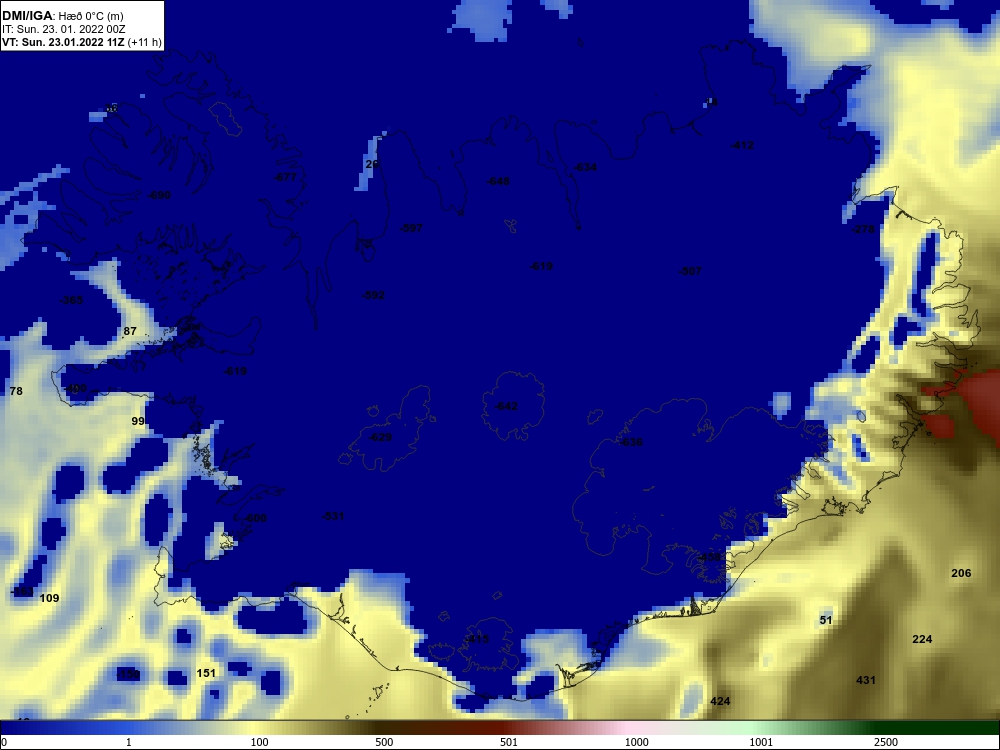Click the map value -600
Screen dimensions: 1000x750
(x=255, y=518)
